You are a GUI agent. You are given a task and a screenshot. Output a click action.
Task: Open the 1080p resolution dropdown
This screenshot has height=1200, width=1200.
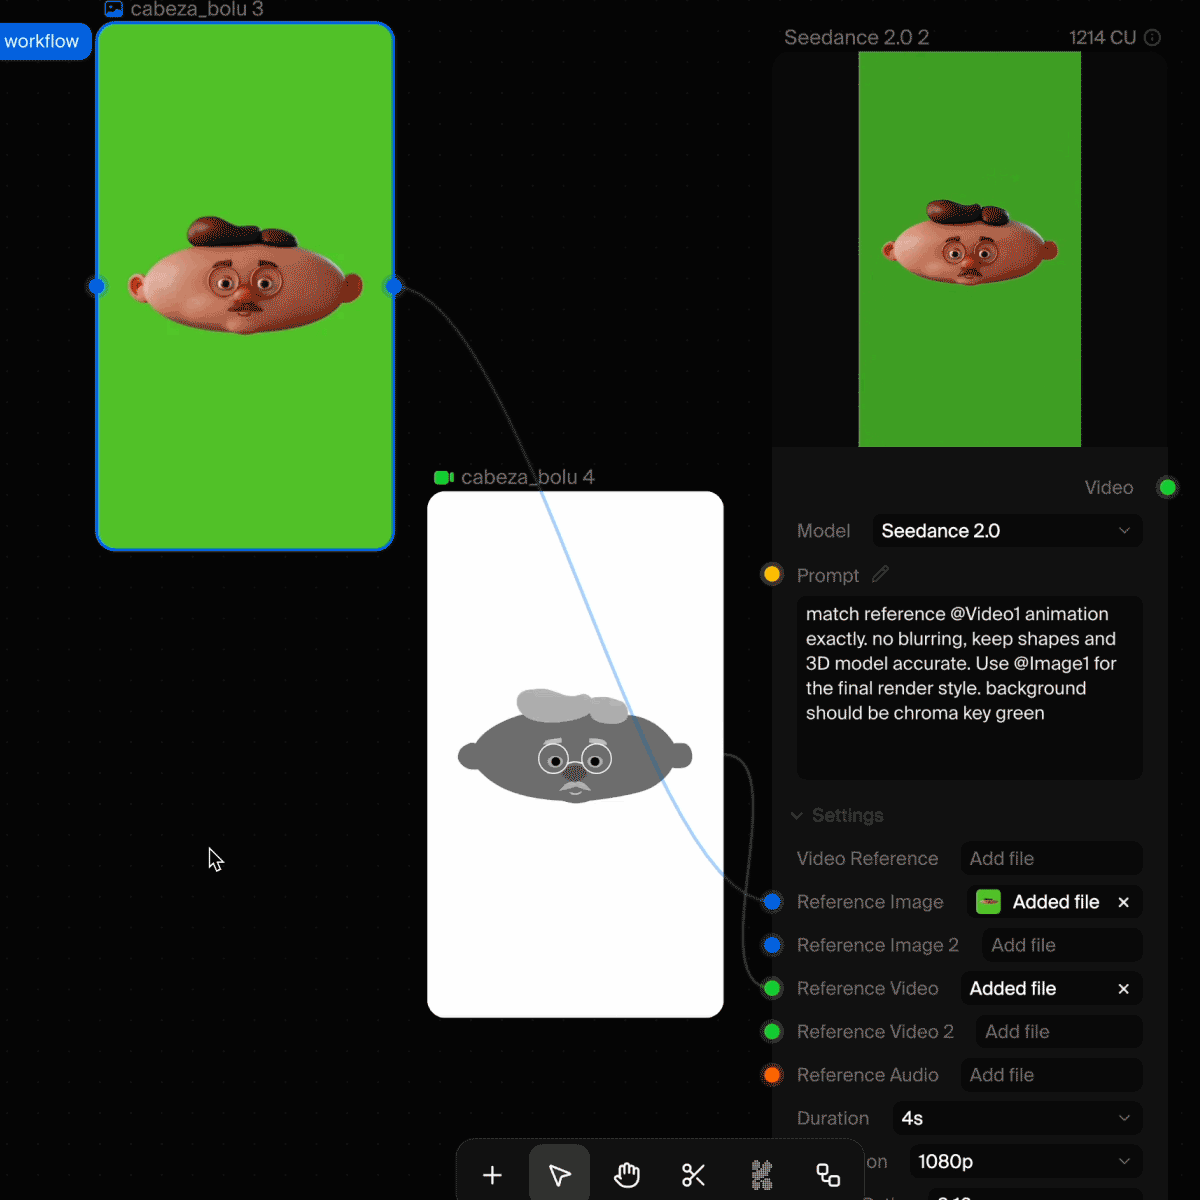[x=1025, y=1161]
